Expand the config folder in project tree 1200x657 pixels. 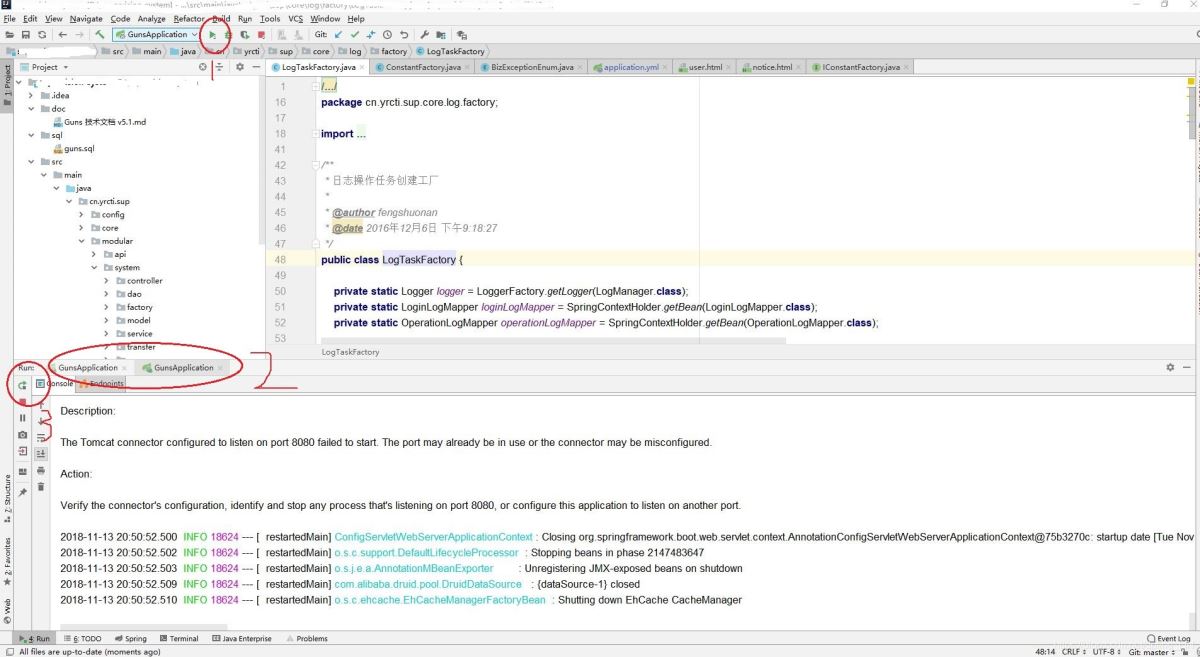83,214
